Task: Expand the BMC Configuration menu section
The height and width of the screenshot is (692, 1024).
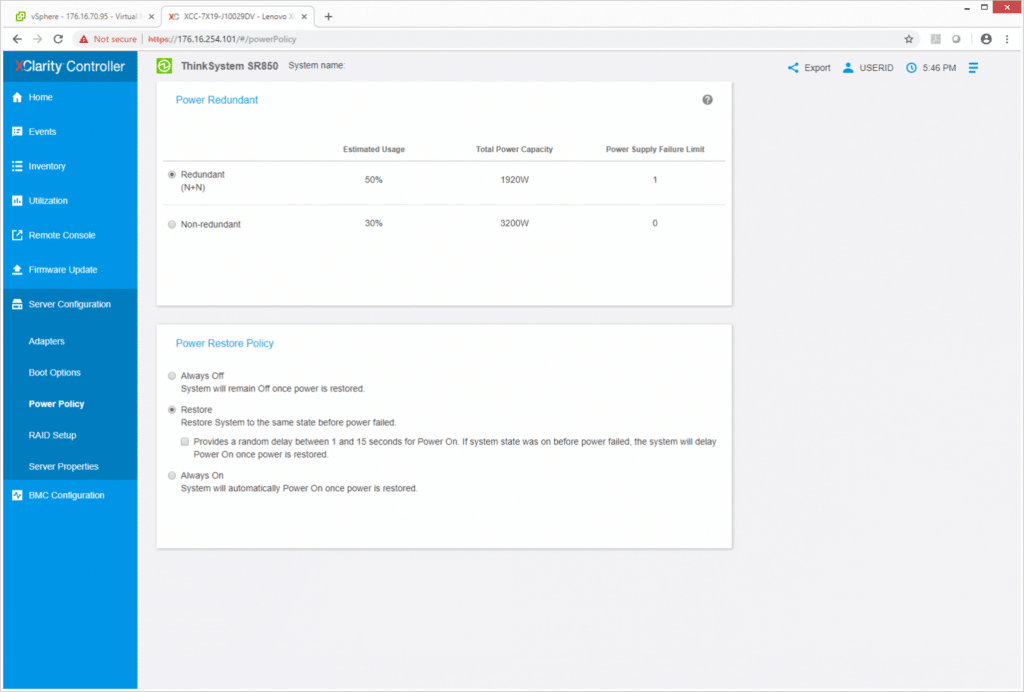Action: click(x=70, y=495)
